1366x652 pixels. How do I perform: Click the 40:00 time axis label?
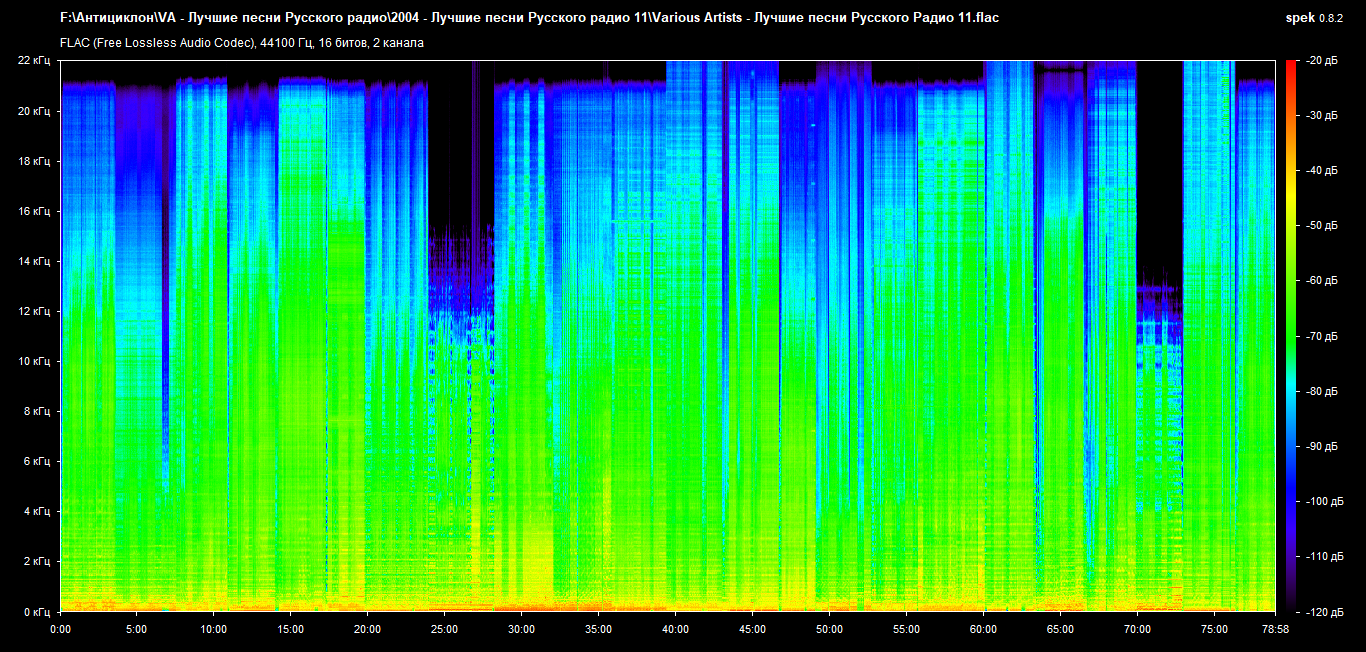pos(675,630)
